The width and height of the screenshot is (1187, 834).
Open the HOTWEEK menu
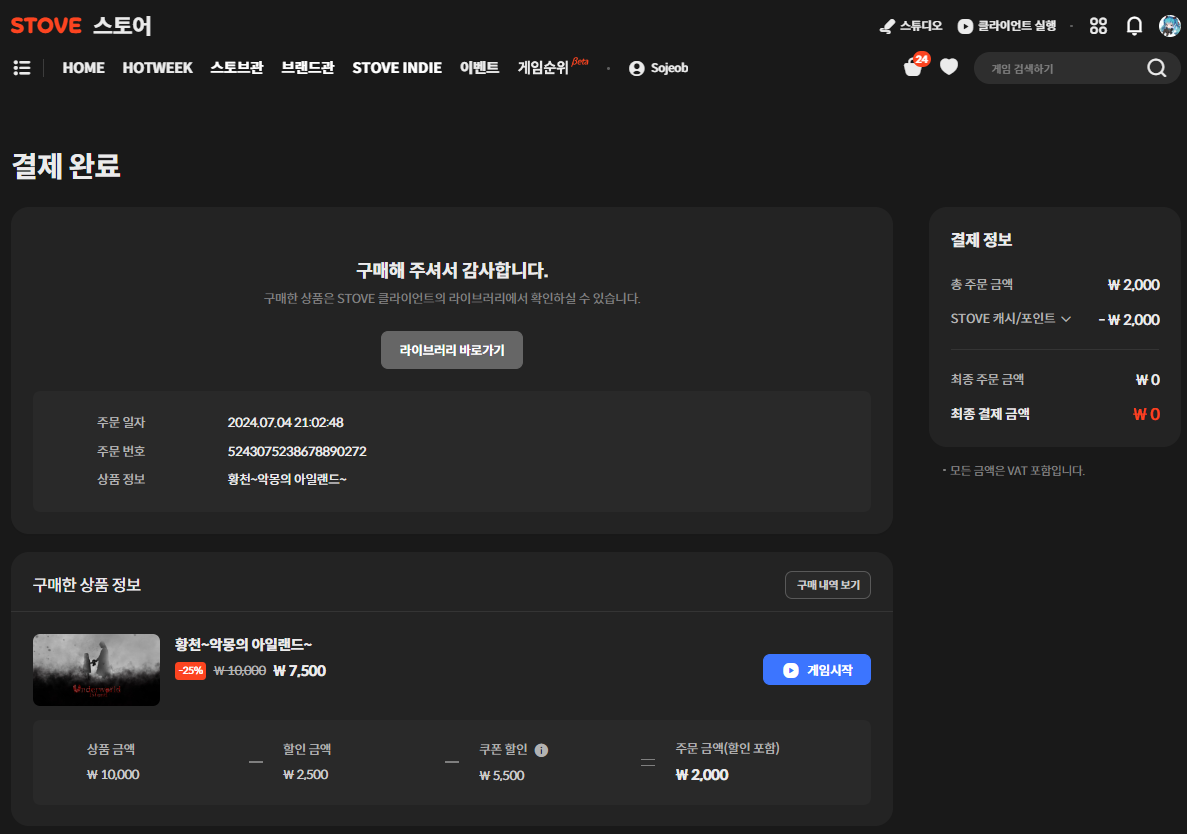[157, 68]
